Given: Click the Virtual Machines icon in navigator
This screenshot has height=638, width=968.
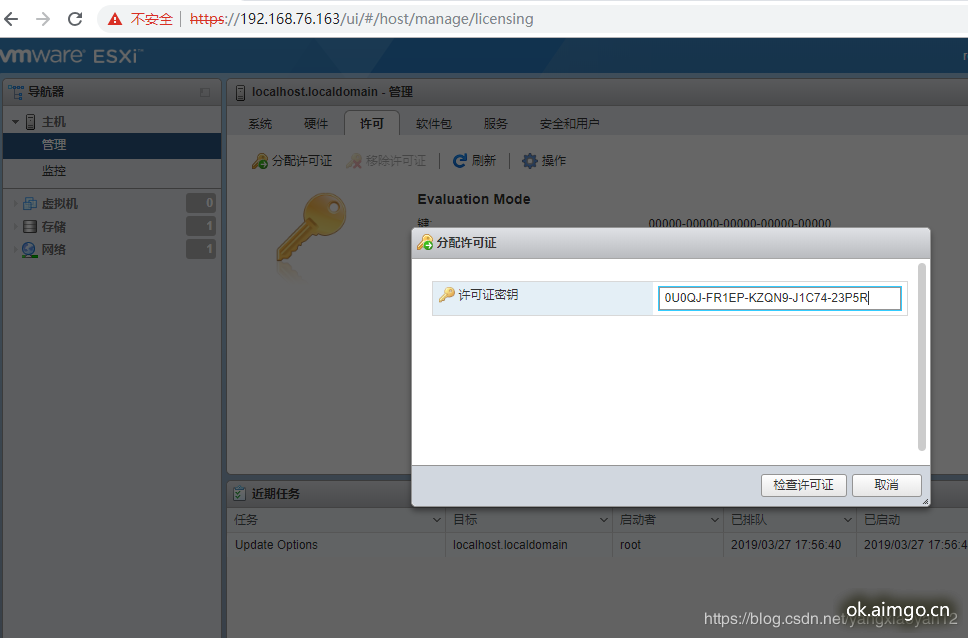Looking at the screenshot, I should [29, 204].
